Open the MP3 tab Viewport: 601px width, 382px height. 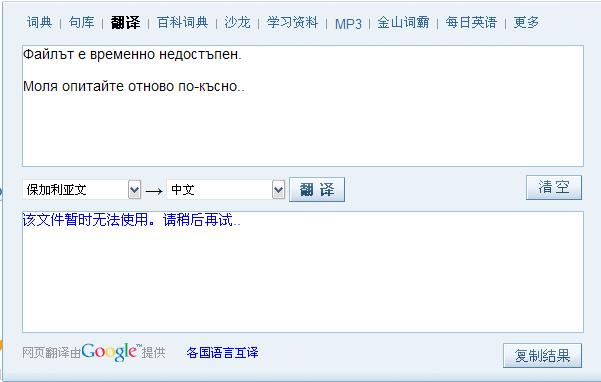[x=348, y=24]
